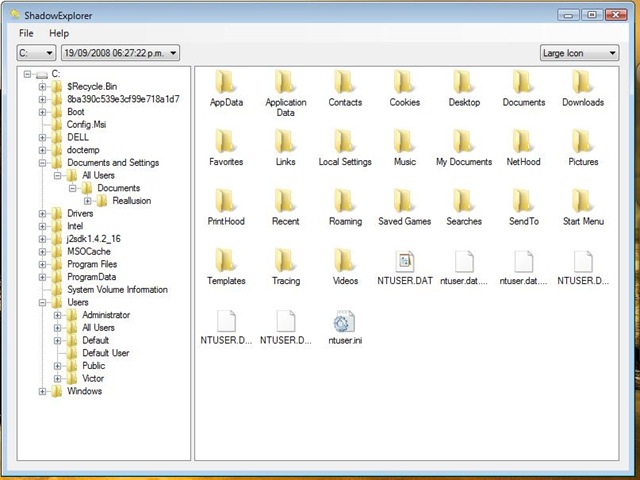This screenshot has height=480, width=640.
Task: Minimize the ShadowExplorer window
Action: coord(569,15)
